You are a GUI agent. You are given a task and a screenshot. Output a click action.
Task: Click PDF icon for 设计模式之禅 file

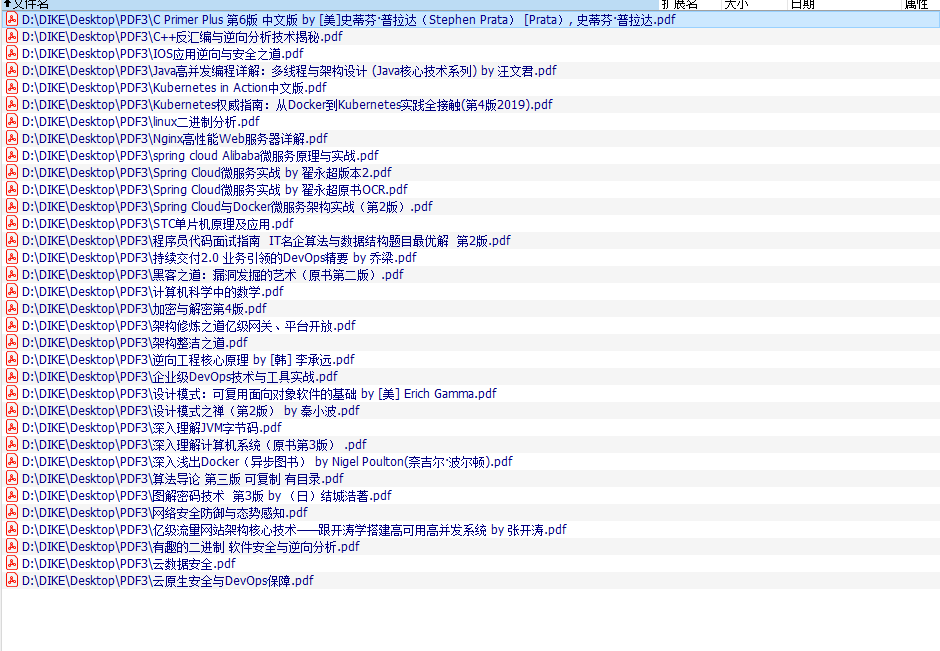11,410
